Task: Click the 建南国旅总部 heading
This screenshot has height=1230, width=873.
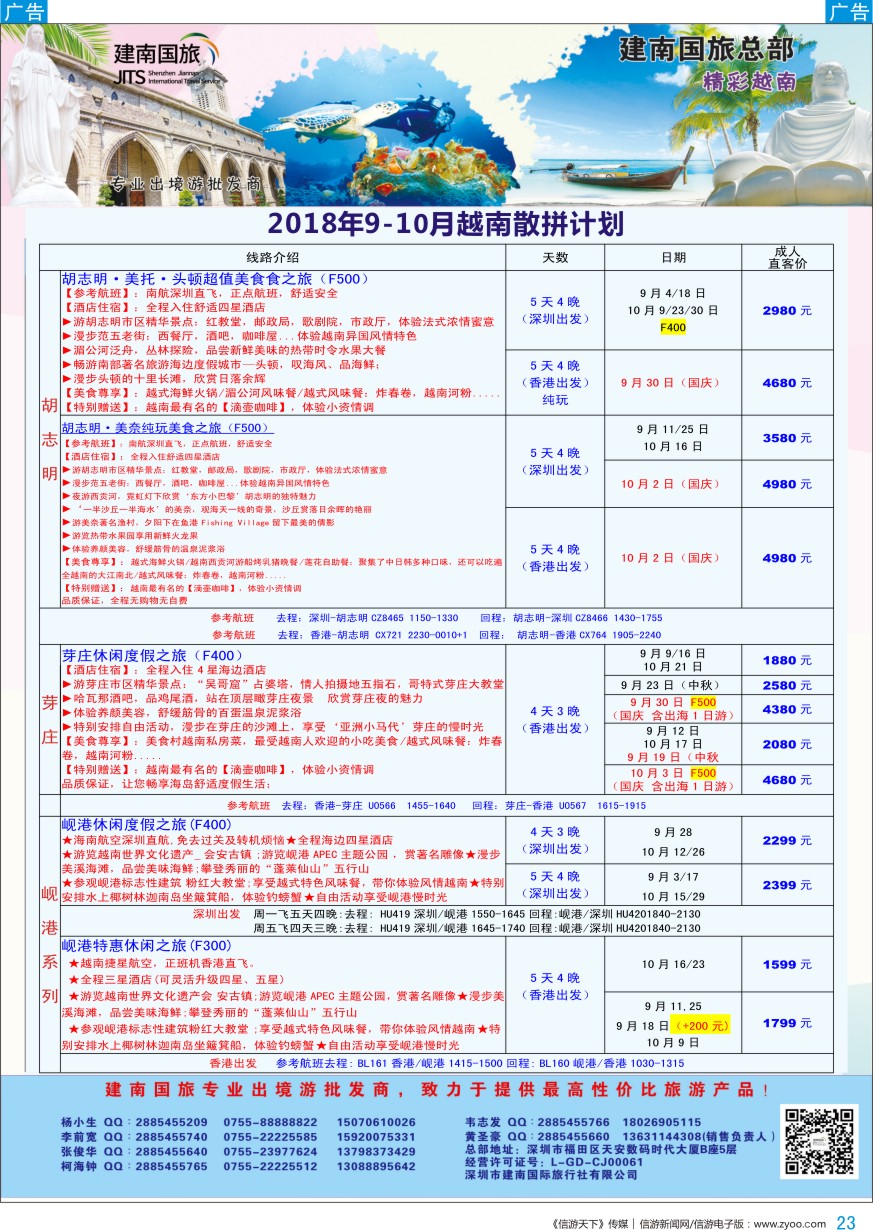Action: (x=707, y=49)
